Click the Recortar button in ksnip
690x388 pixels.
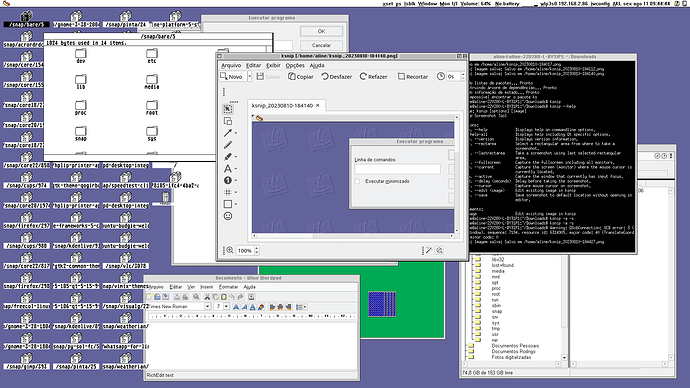[x=413, y=77]
